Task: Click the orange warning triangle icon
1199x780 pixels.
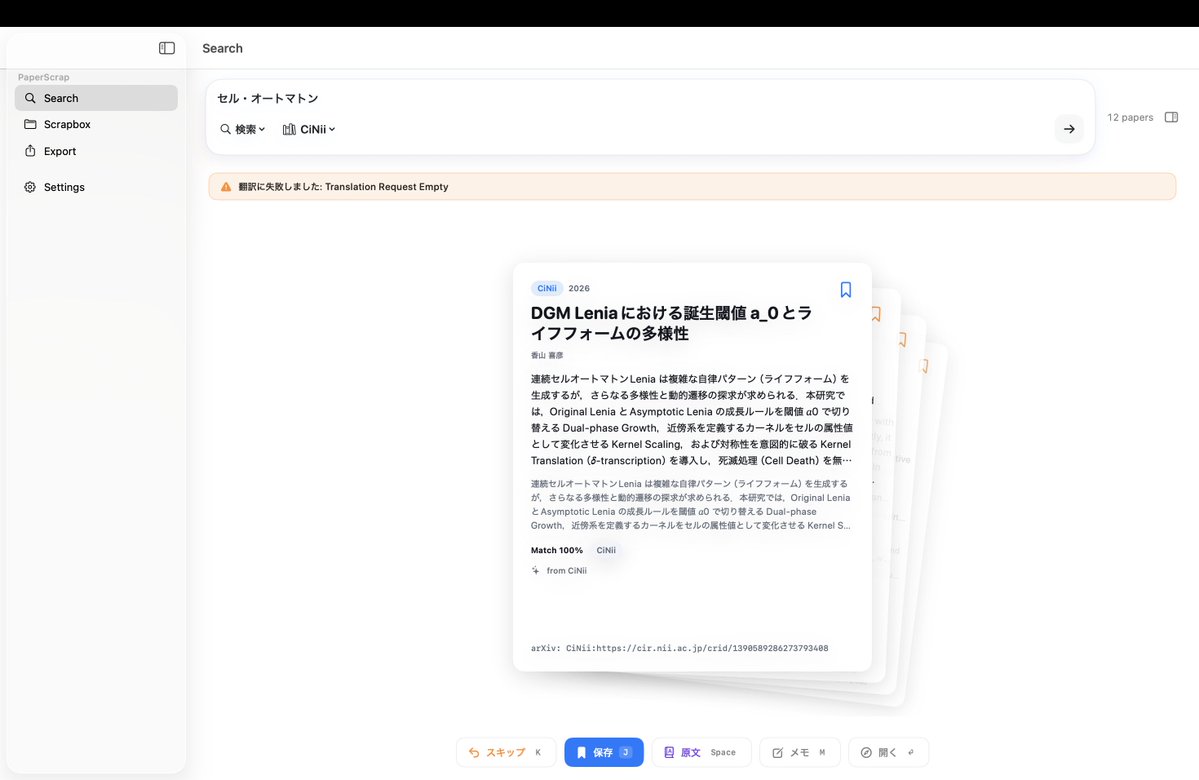Action: (x=226, y=187)
